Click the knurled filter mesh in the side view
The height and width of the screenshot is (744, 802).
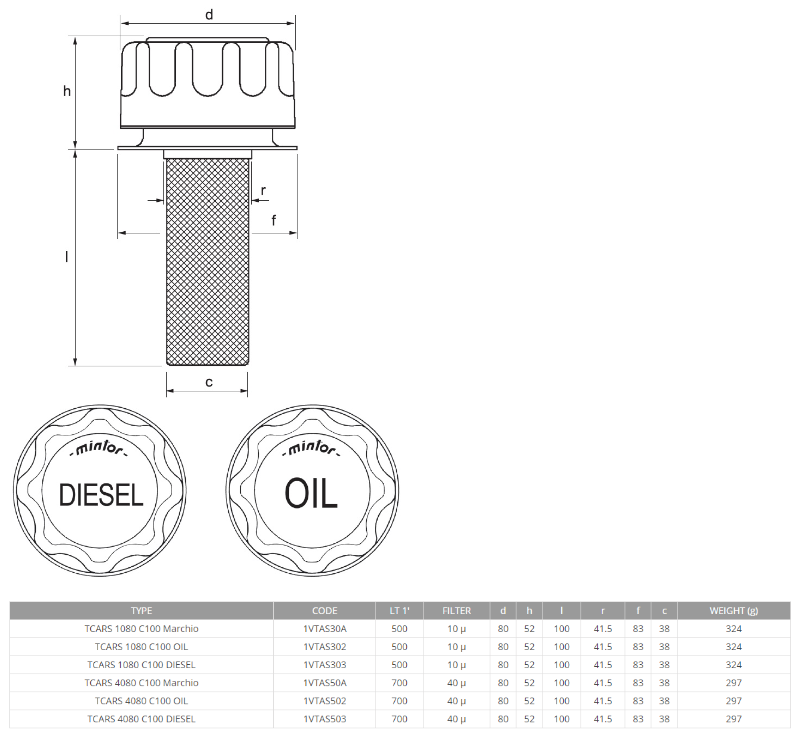point(207,260)
